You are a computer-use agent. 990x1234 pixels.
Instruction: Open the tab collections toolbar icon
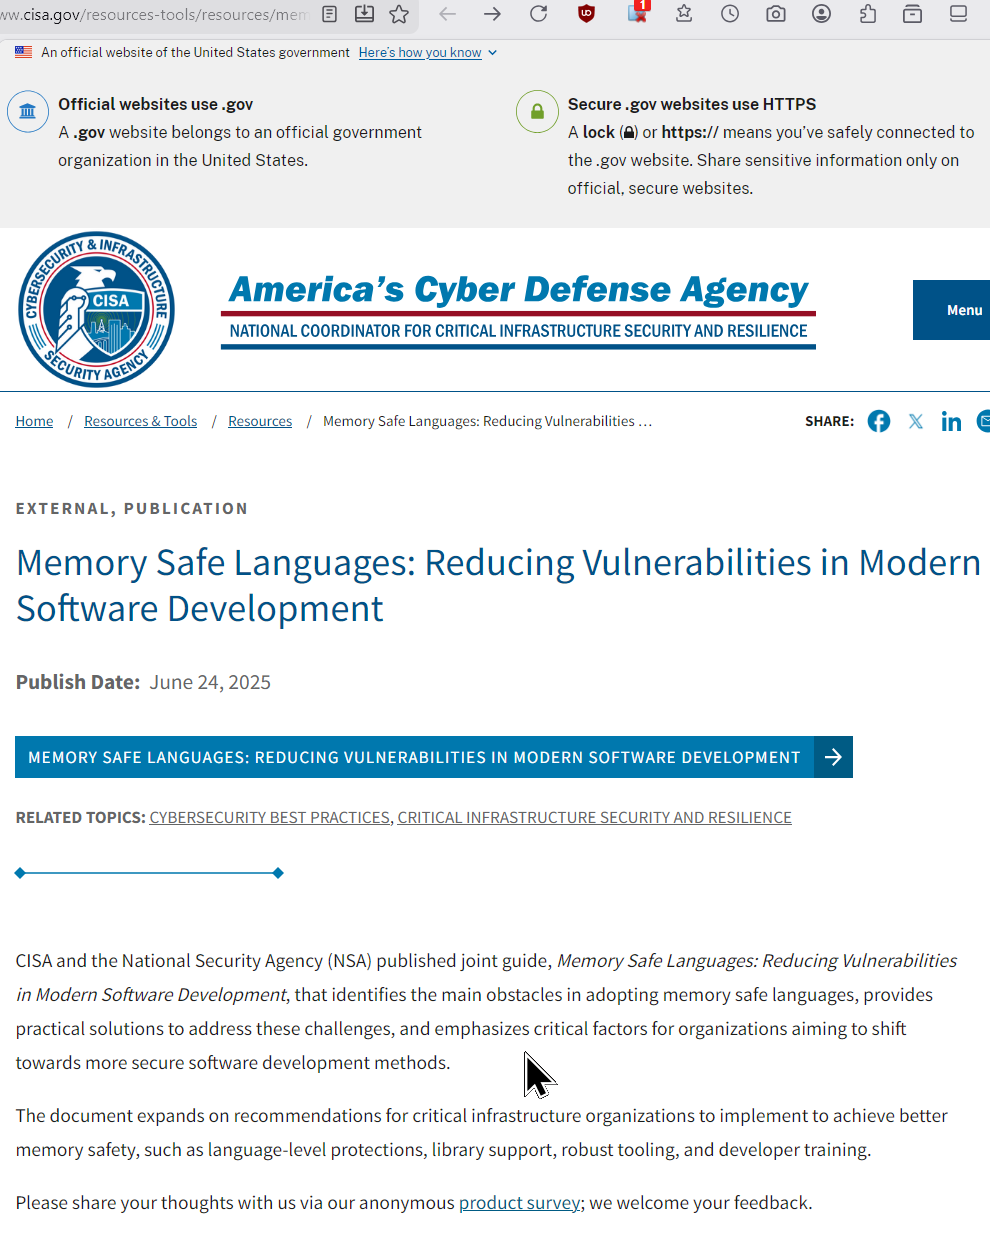point(912,14)
